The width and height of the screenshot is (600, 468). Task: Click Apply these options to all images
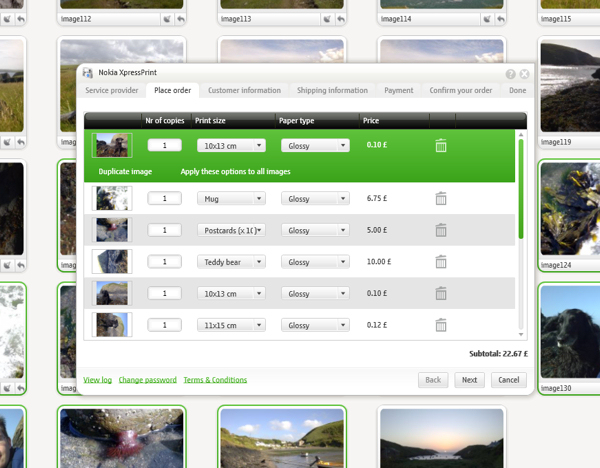tap(235, 171)
